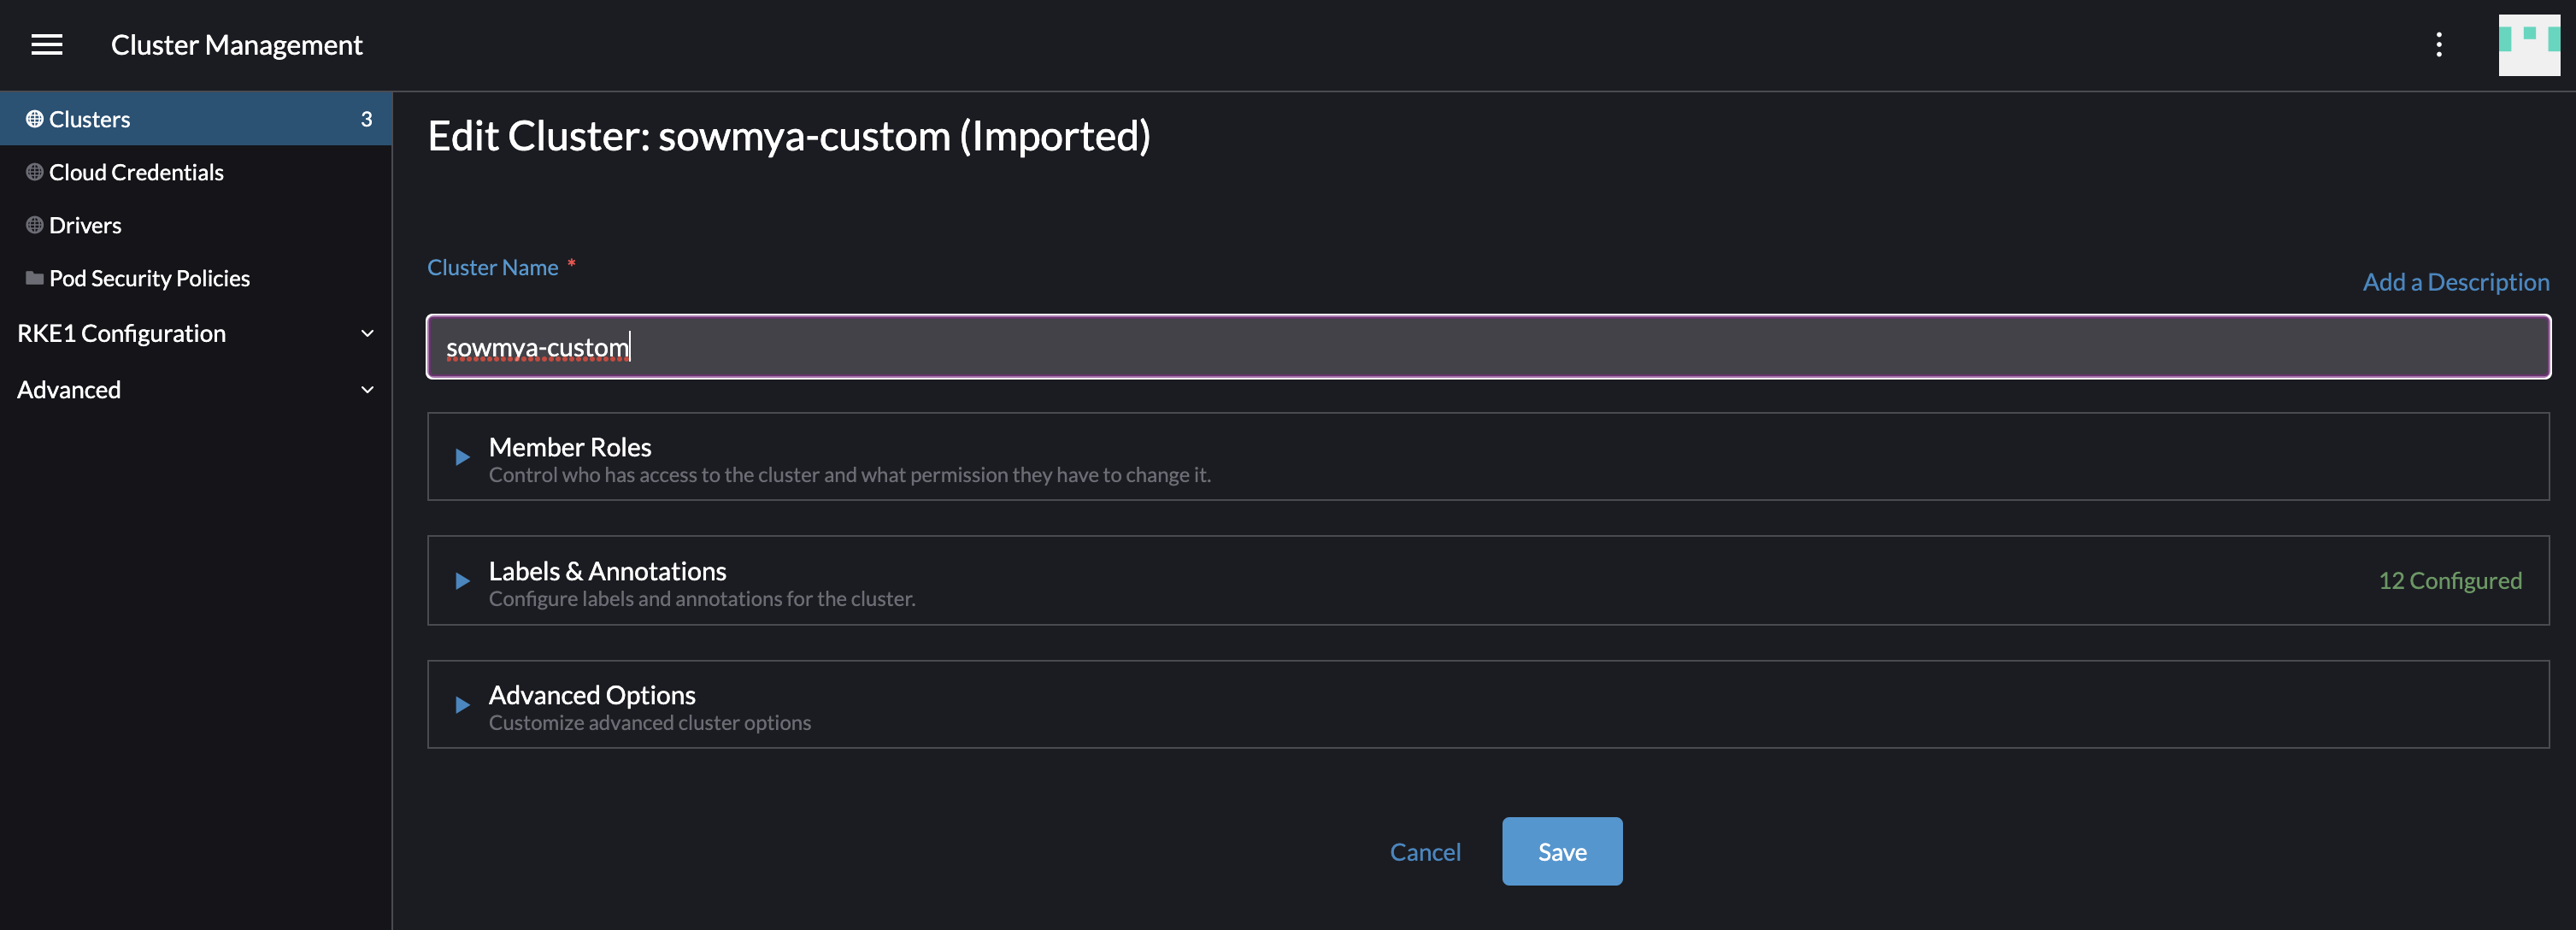Save the cluster changes
This screenshot has height=930, width=2576.
pos(1561,851)
